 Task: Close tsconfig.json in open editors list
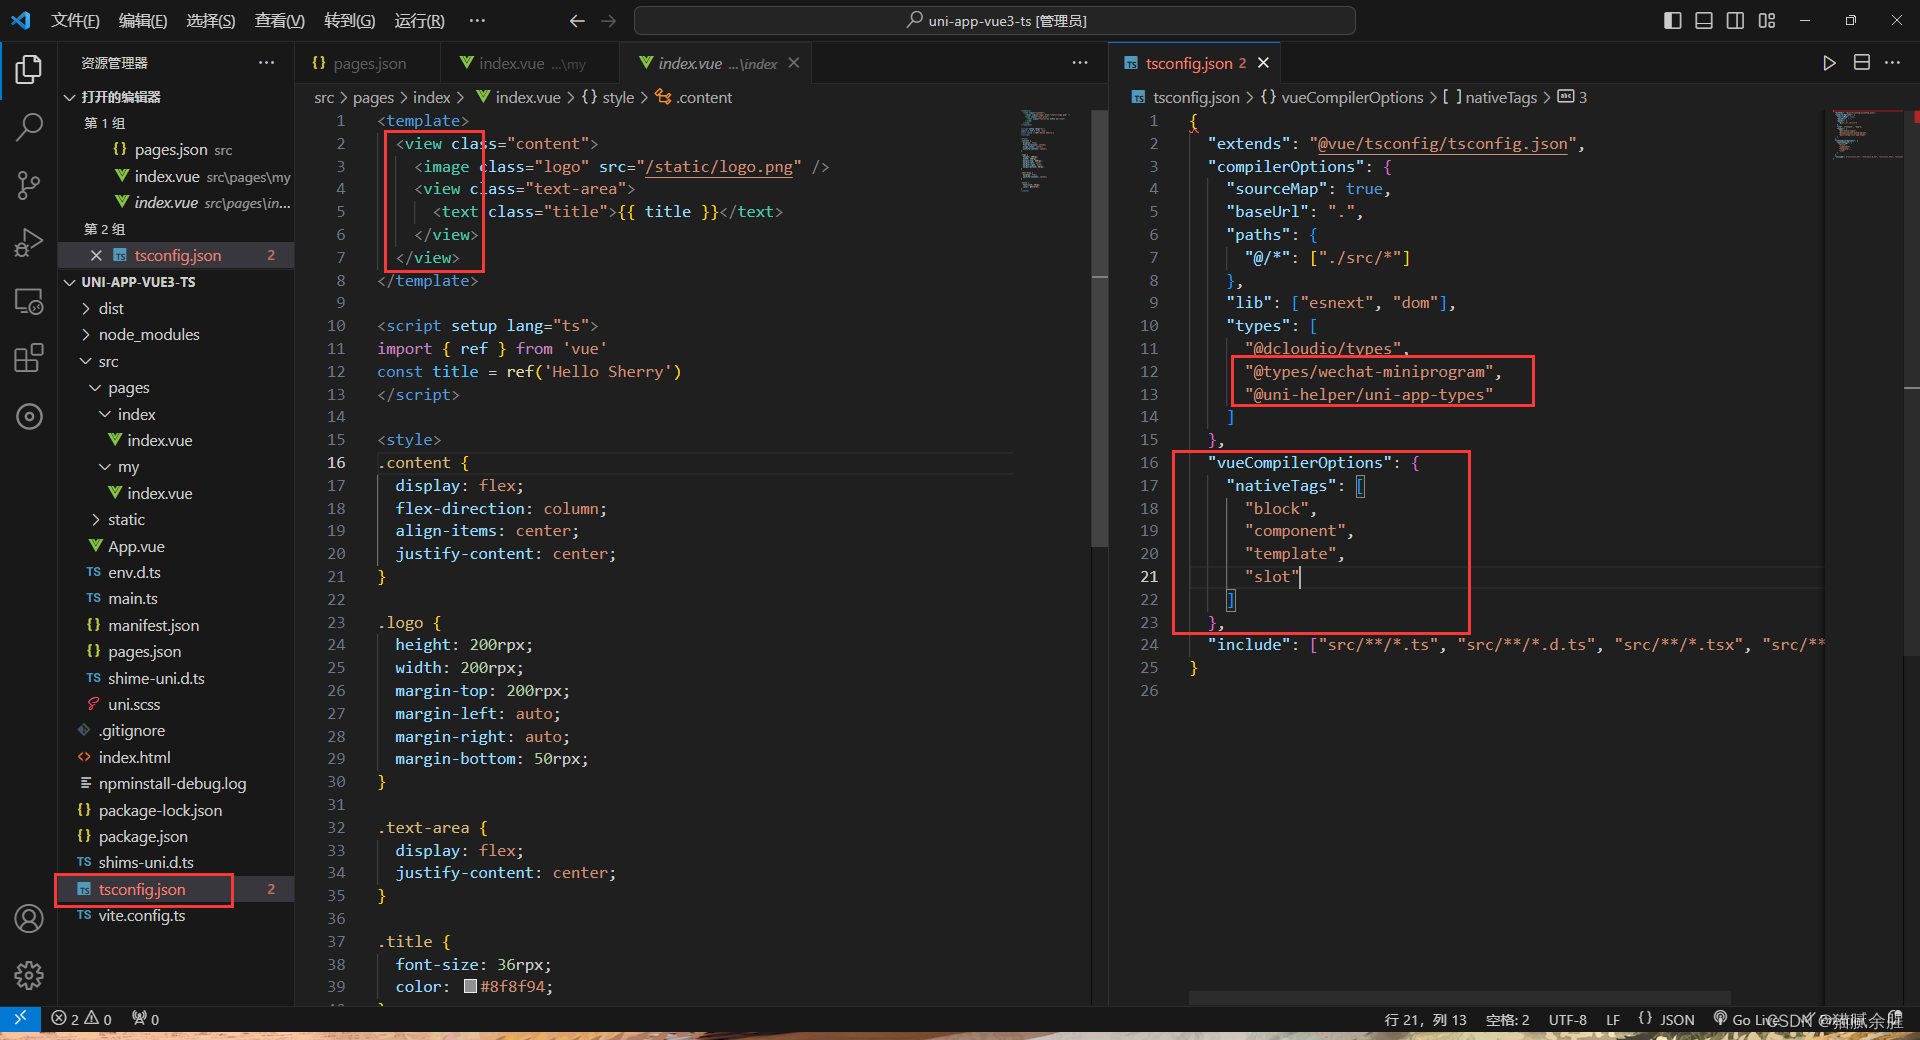coord(96,256)
